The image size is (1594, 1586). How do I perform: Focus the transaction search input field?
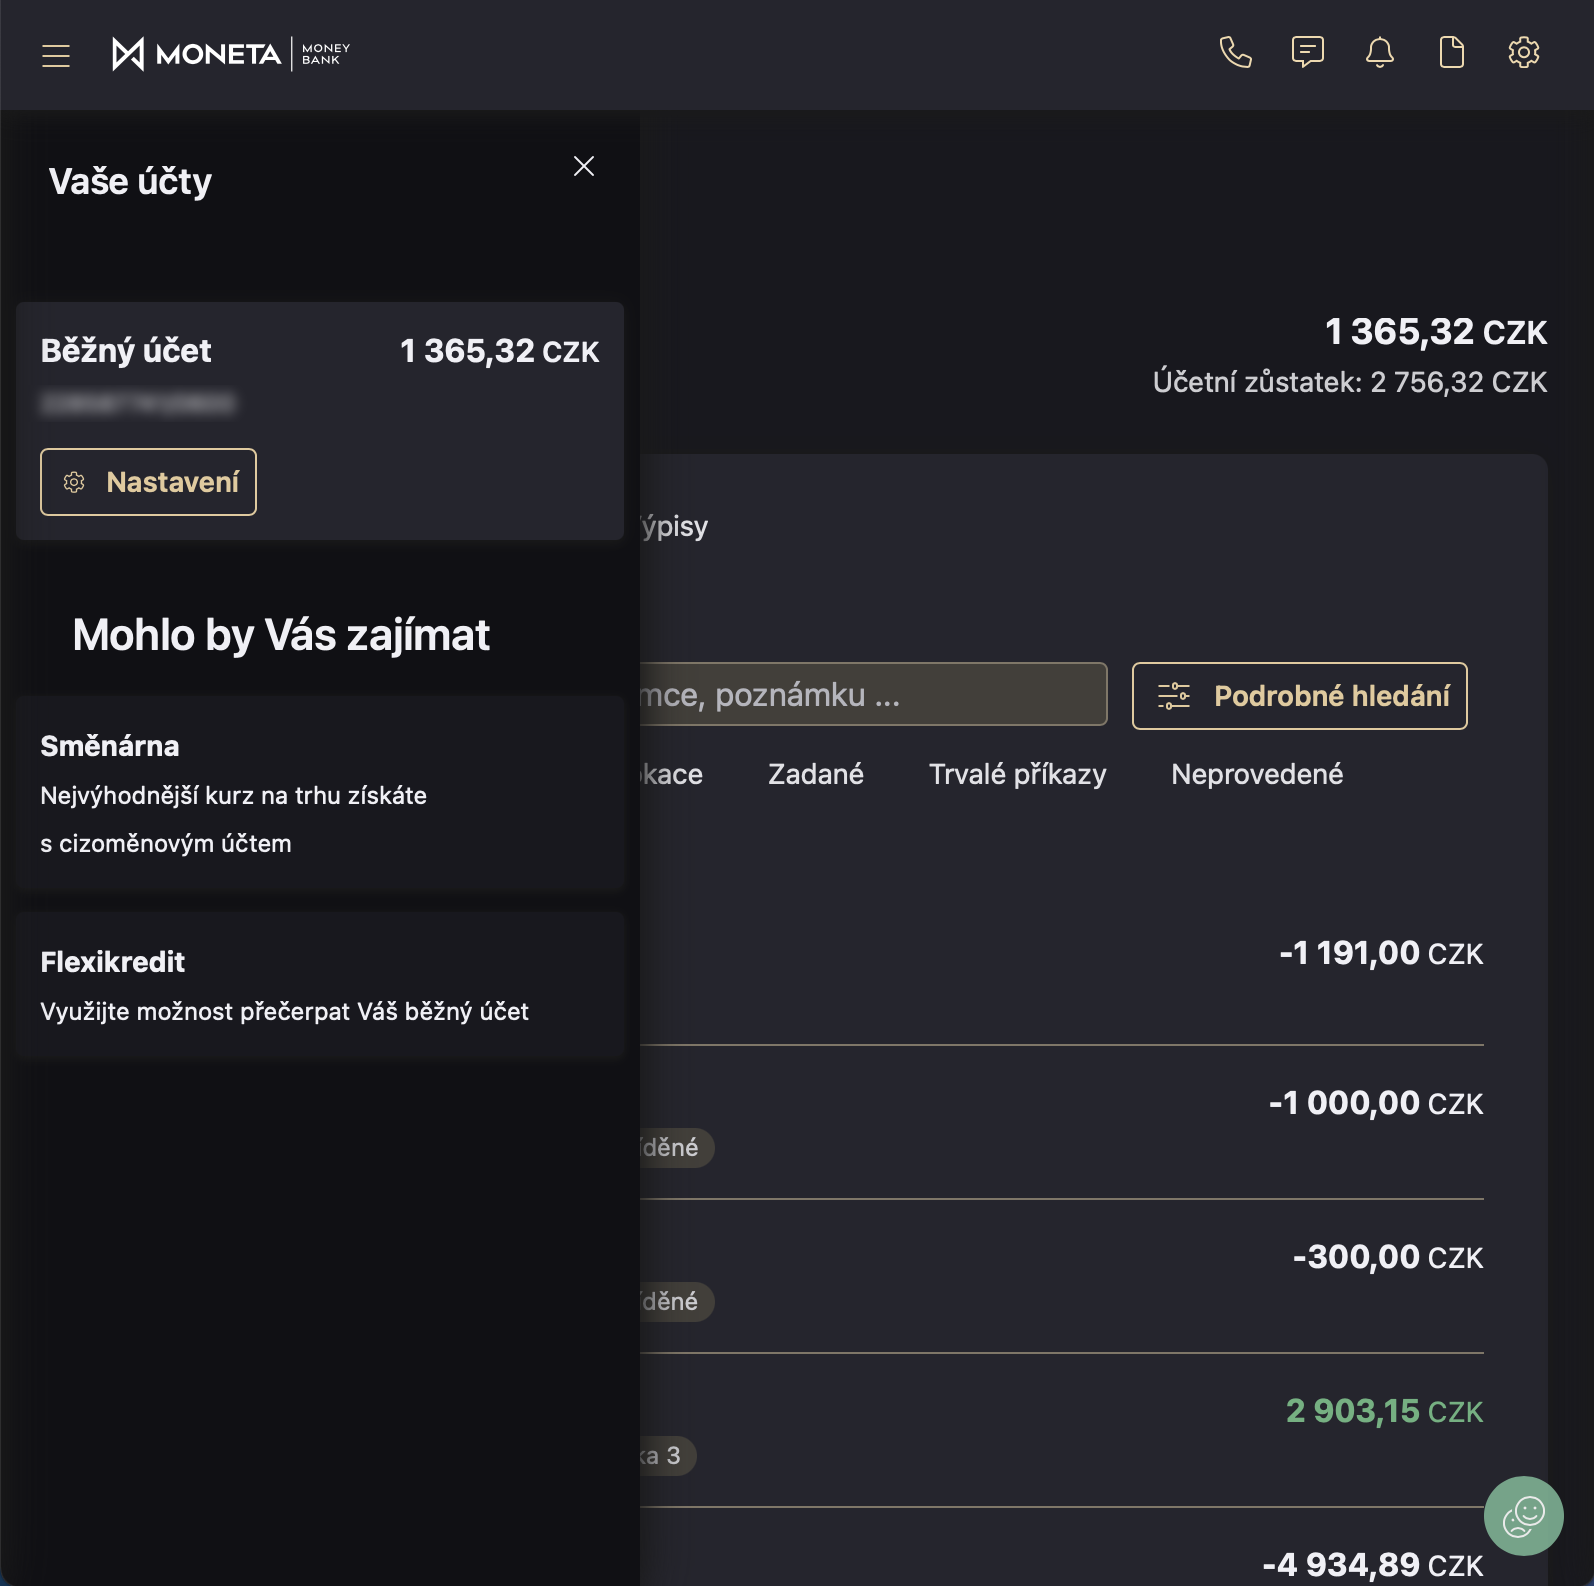click(x=872, y=695)
